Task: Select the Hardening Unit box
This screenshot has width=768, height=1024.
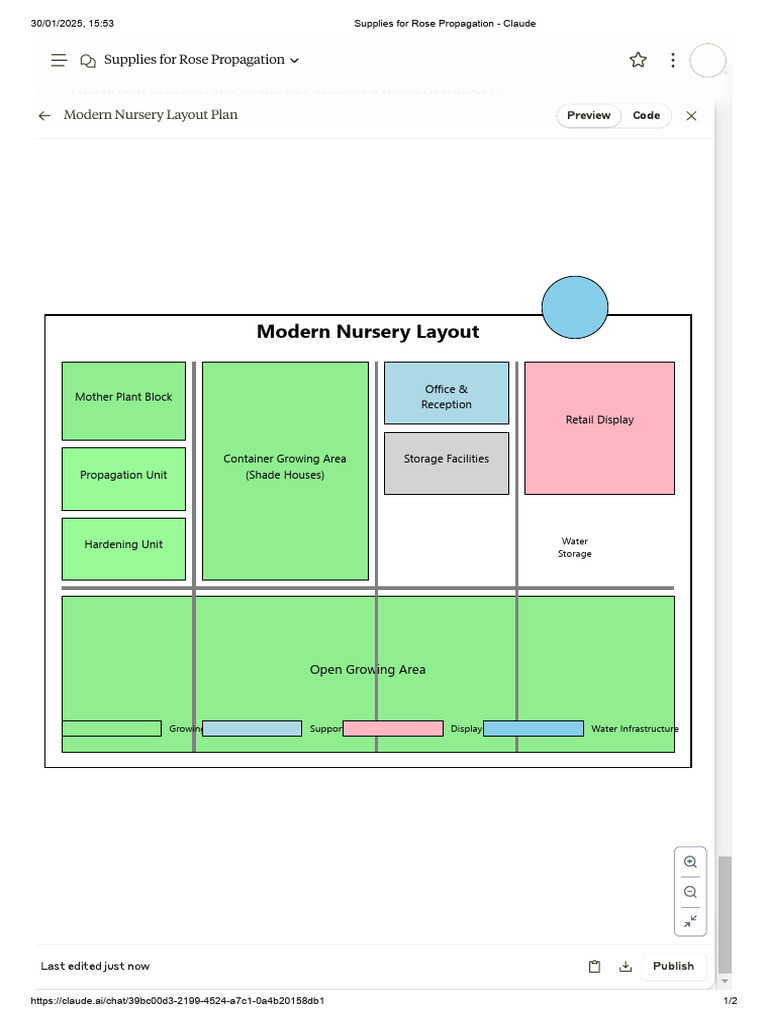Action: pyautogui.click(x=123, y=549)
